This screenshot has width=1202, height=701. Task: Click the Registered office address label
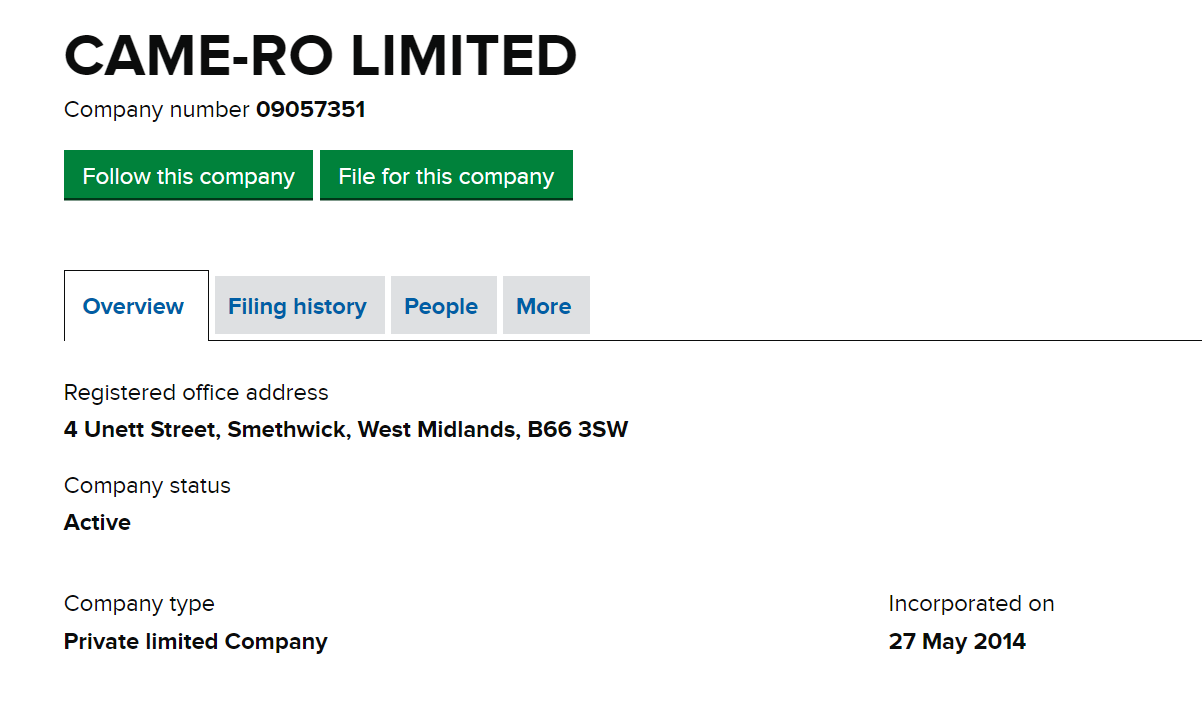(x=196, y=392)
